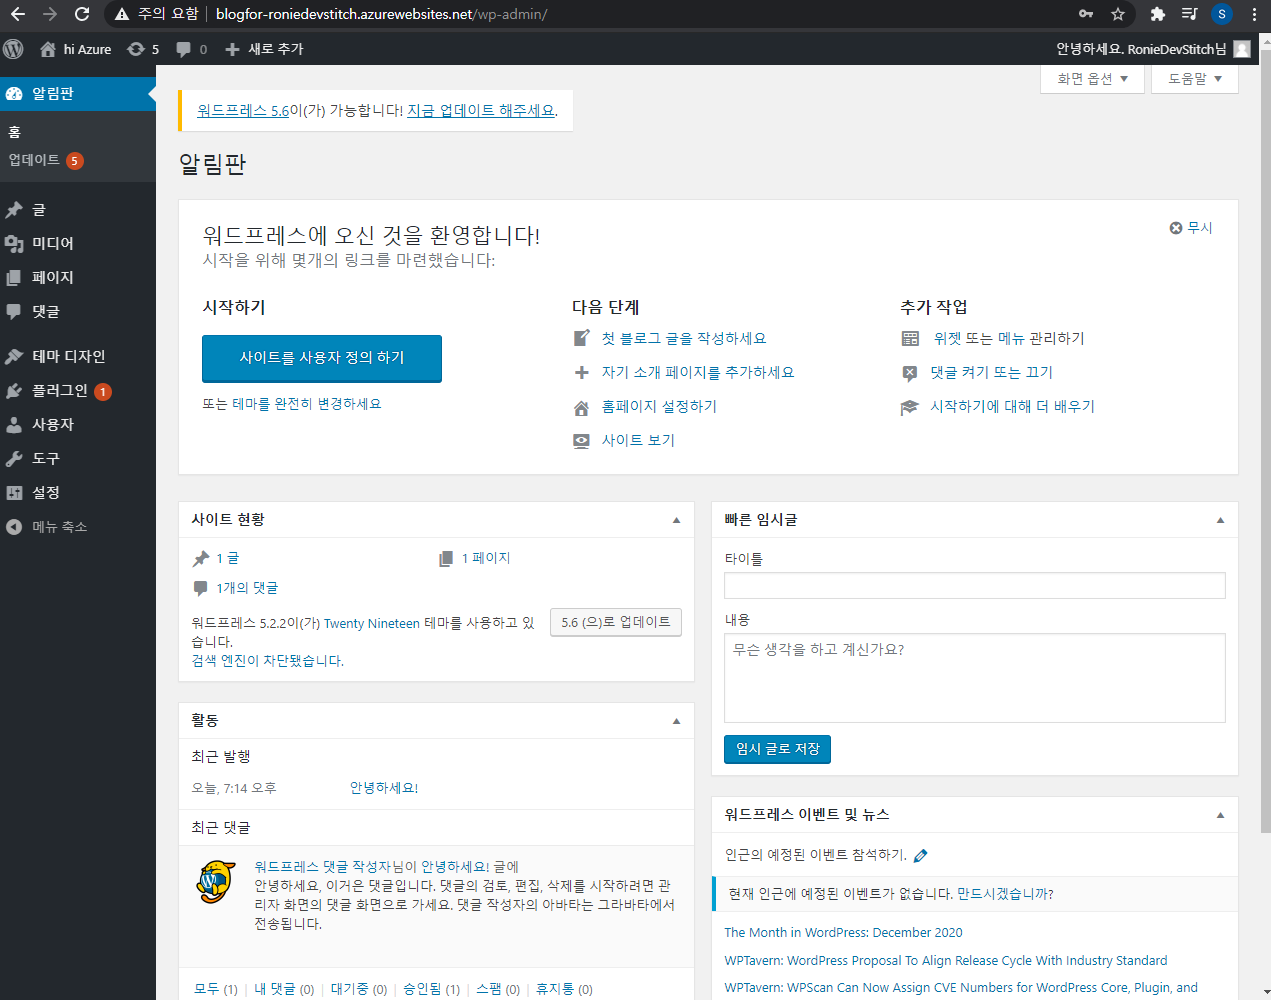1271x1000 pixels.
Task: Click the updates circular arrows icon
Action: [x=136, y=49]
